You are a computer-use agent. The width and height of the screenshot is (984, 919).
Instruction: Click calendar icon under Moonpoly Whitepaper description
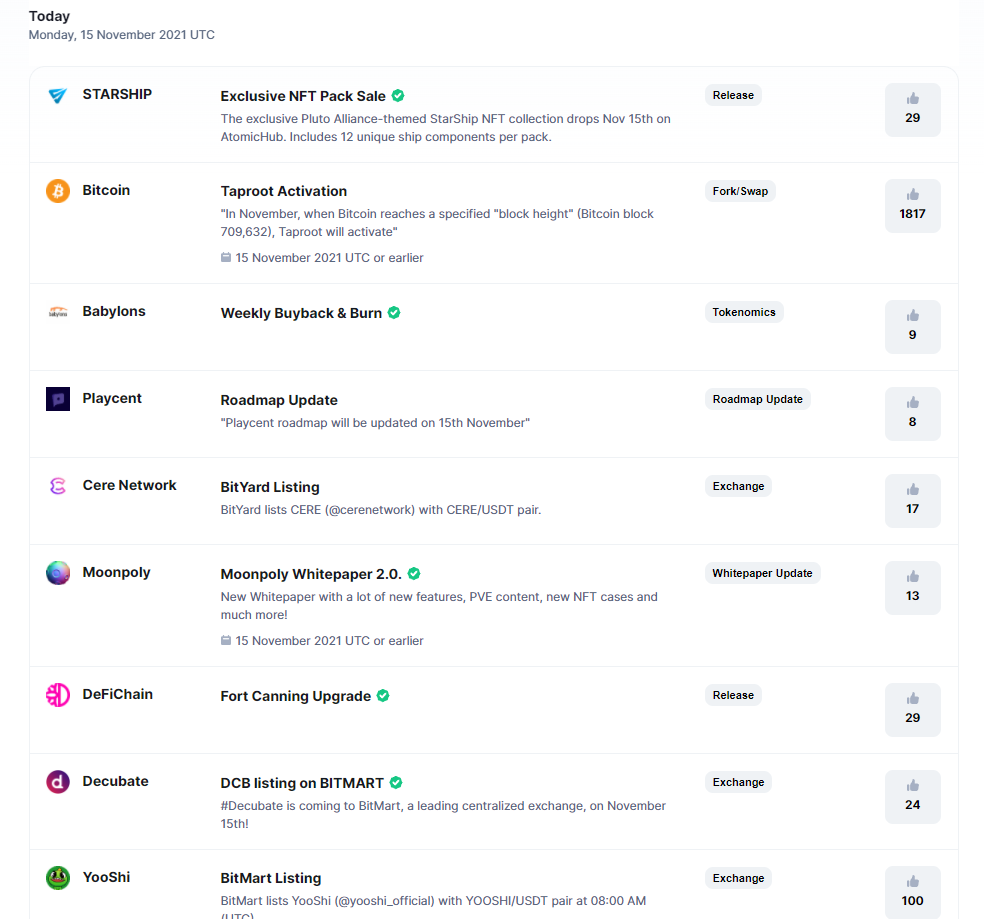point(226,640)
